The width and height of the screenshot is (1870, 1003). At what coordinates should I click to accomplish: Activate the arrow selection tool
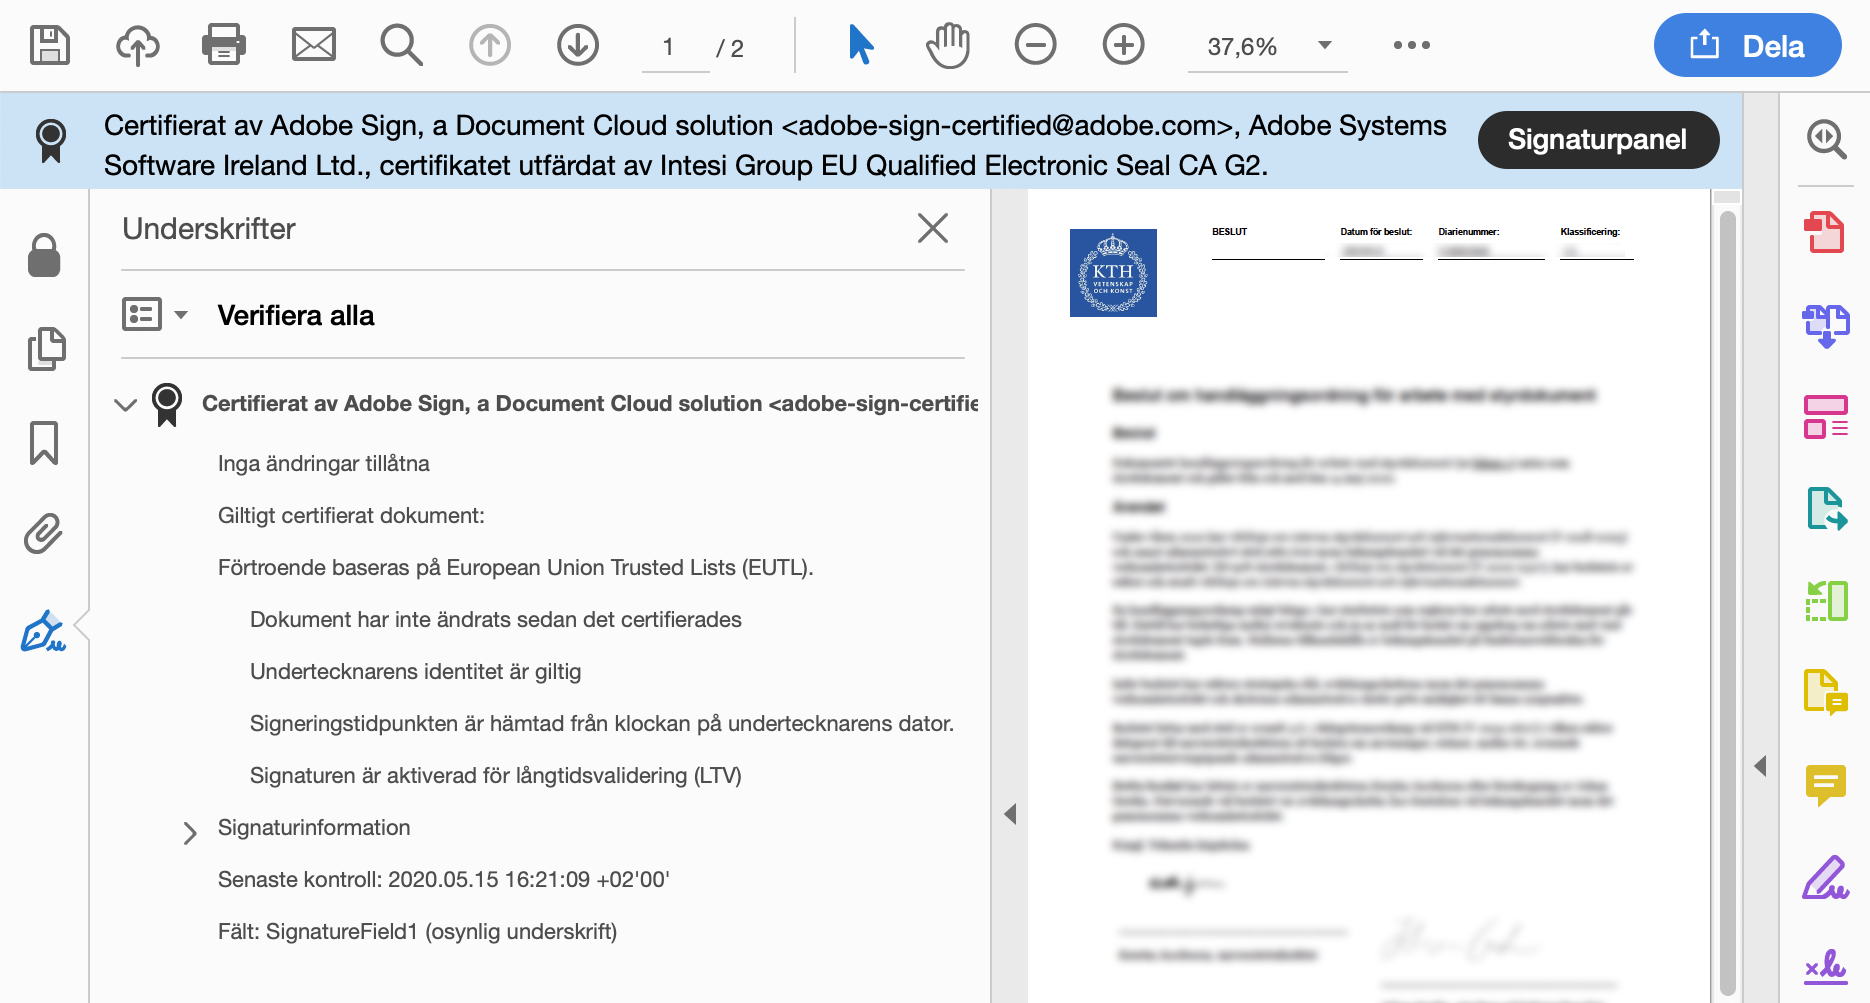pyautogui.click(x=860, y=46)
